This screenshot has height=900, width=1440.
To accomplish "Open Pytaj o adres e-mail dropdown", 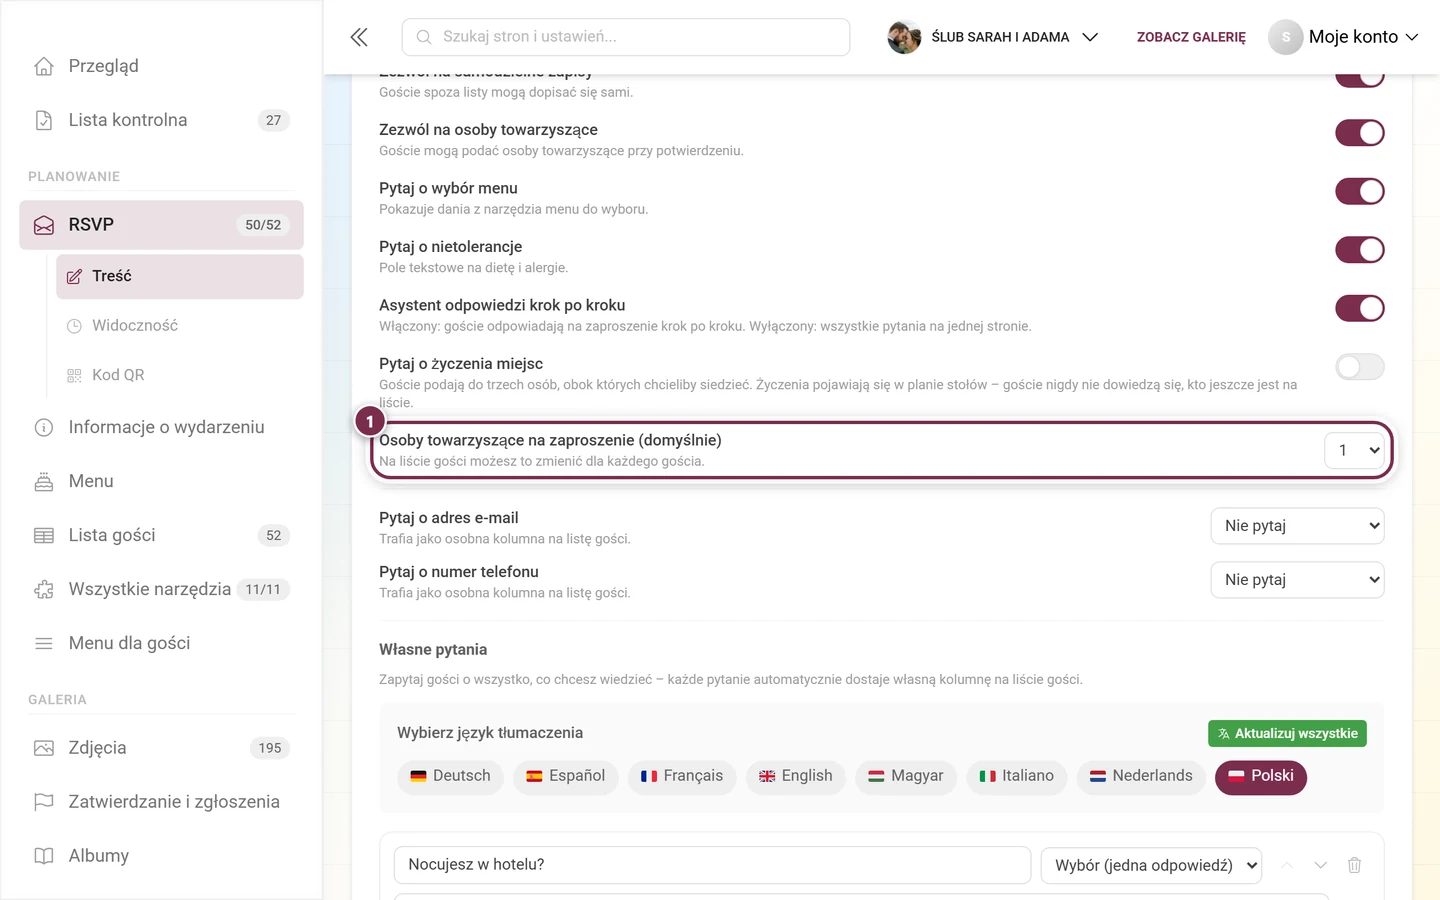I will click(x=1297, y=526).
